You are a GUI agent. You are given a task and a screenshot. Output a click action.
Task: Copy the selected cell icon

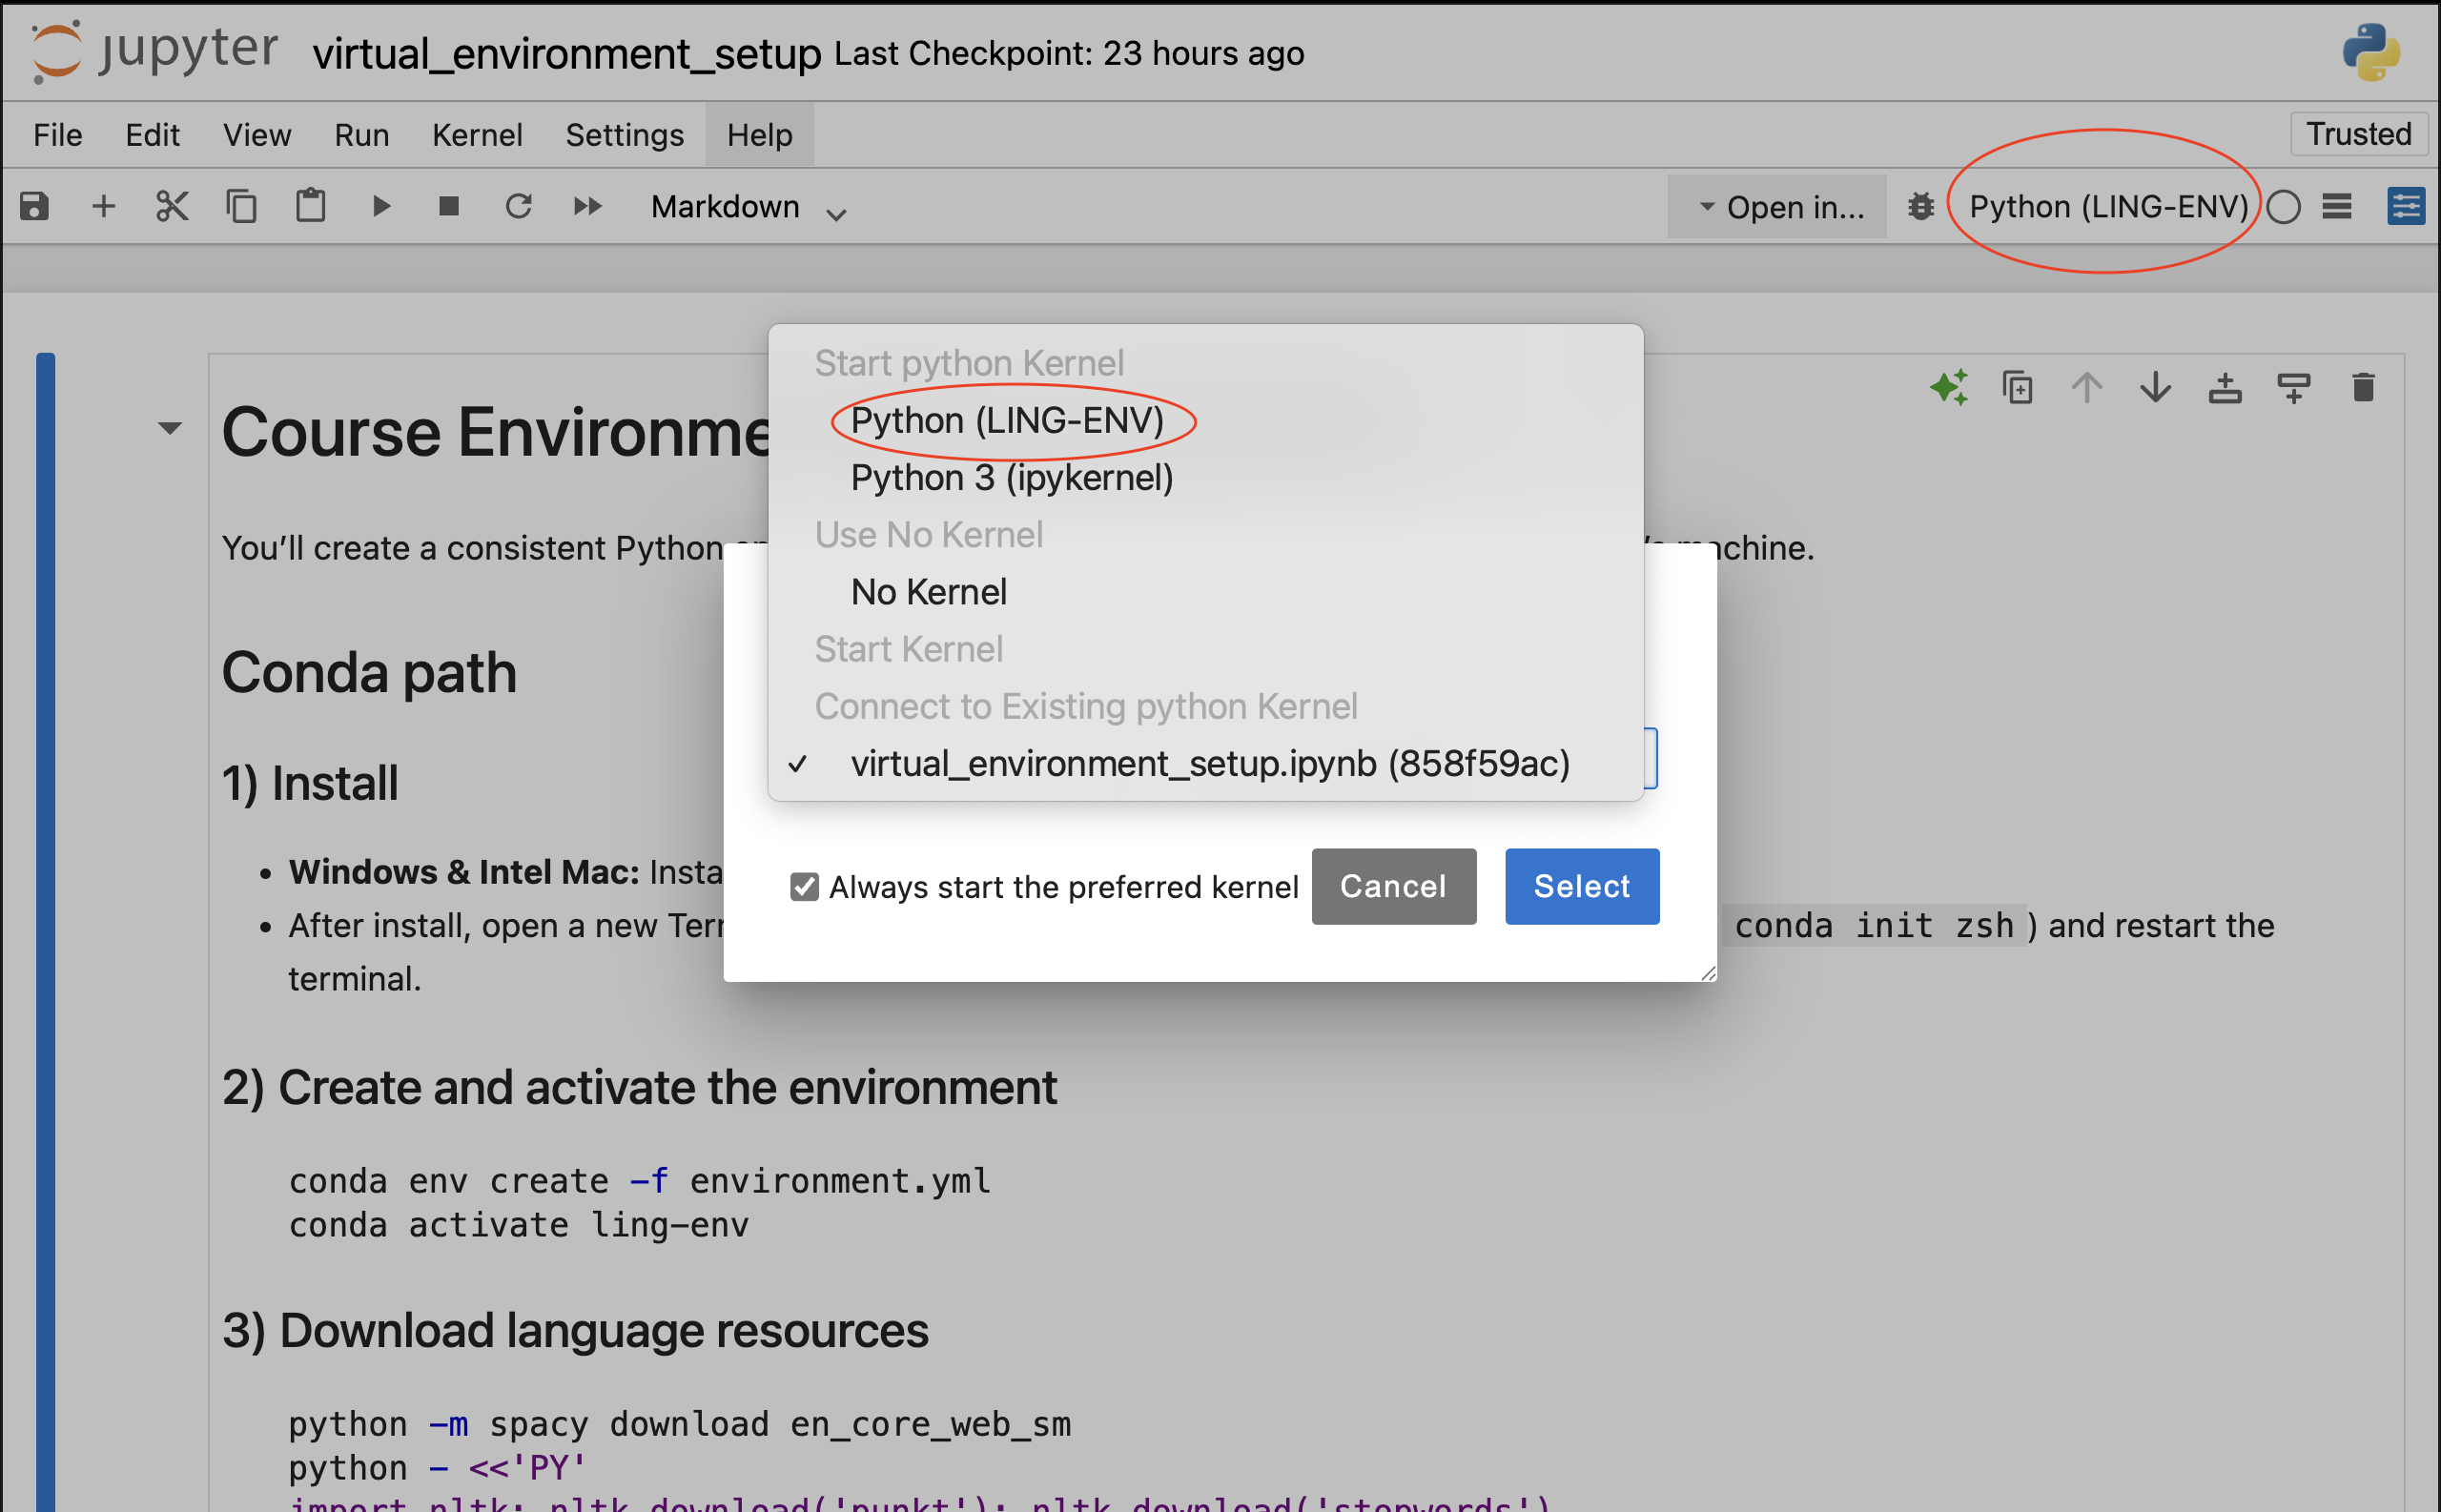tap(241, 207)
